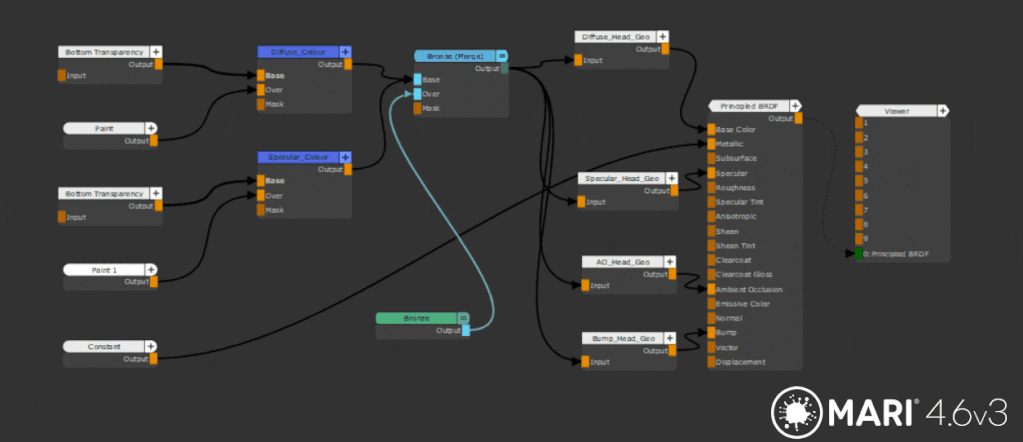Expand the Diffuse_Colour node with plus button
Screen dimensions: 1023x442
coord(345,51)
